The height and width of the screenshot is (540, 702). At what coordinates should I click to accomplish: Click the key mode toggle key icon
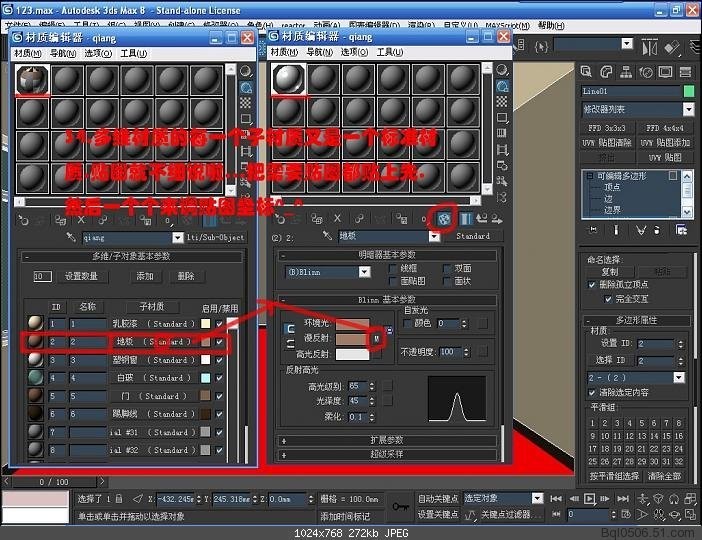(x=400, y=506)
